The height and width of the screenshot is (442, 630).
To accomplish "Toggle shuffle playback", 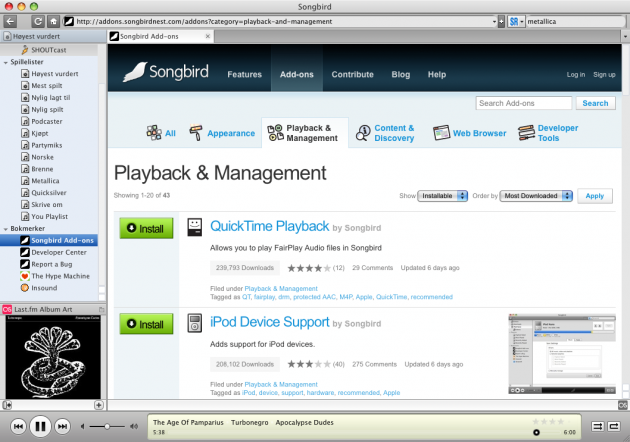I will [x=597, y=426].
